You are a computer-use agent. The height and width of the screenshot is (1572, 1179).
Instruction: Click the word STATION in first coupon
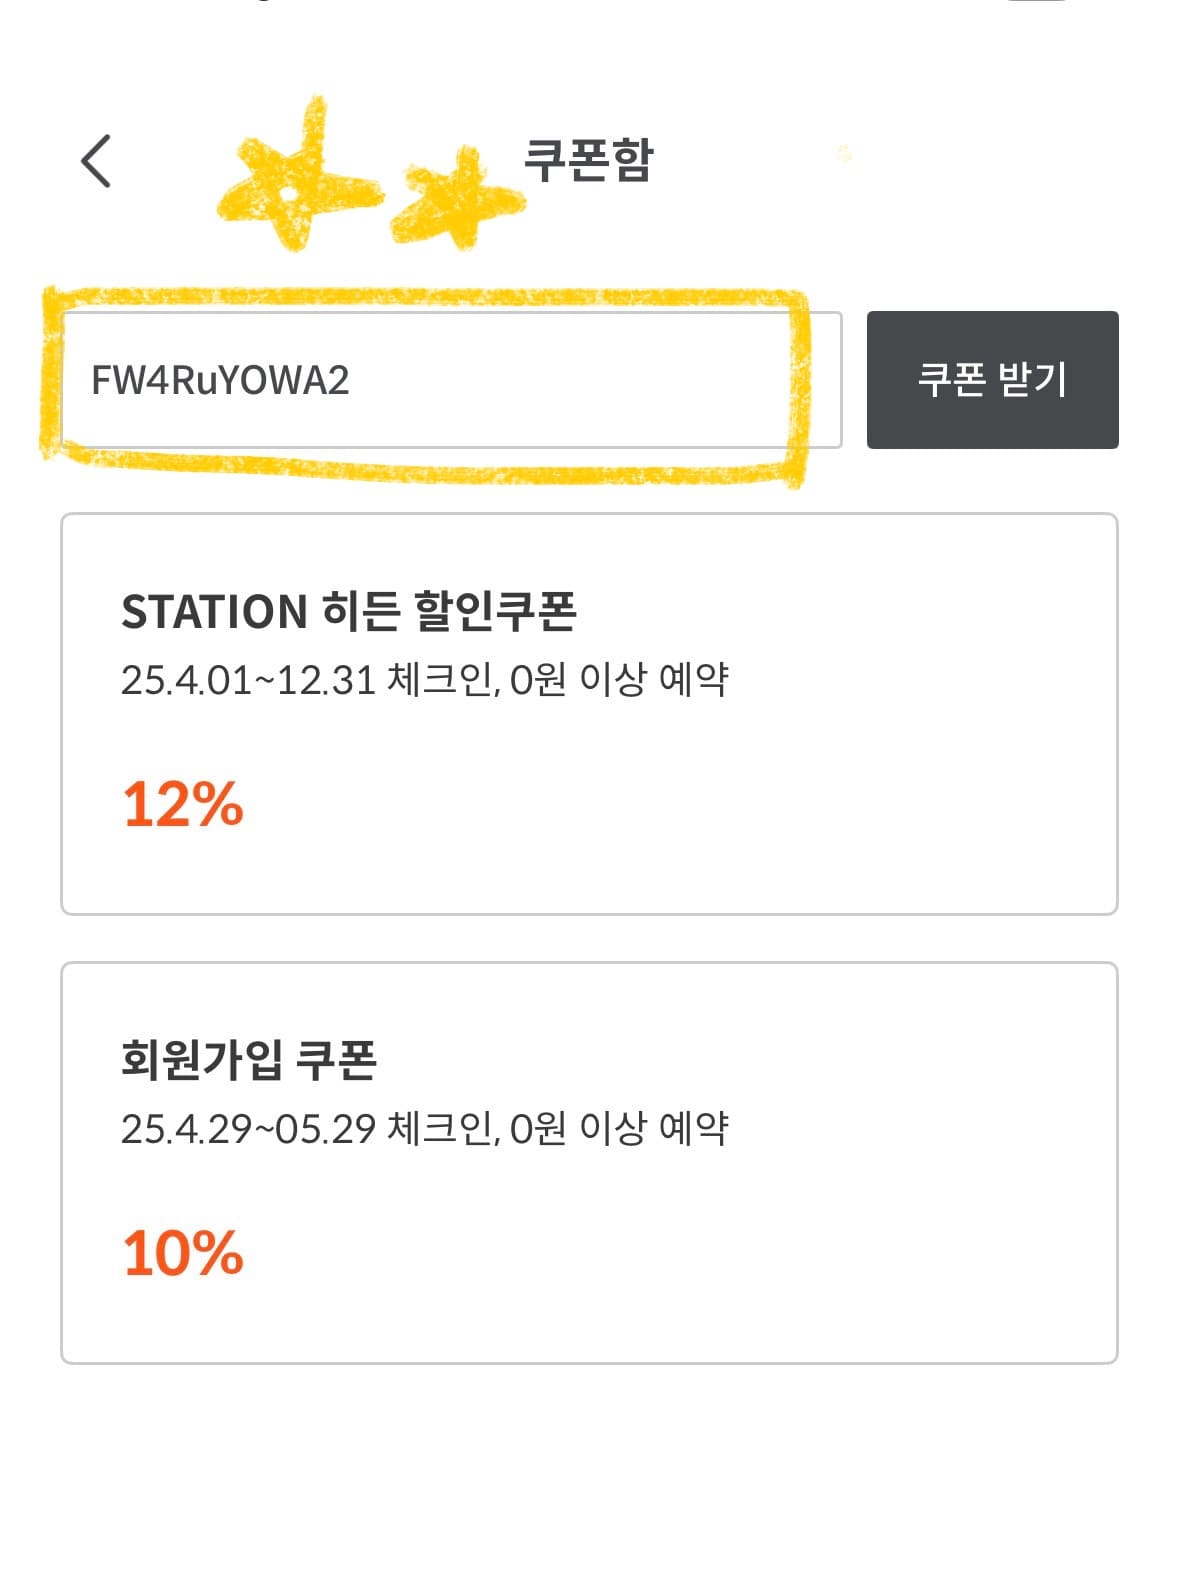(x=214, y=612)
